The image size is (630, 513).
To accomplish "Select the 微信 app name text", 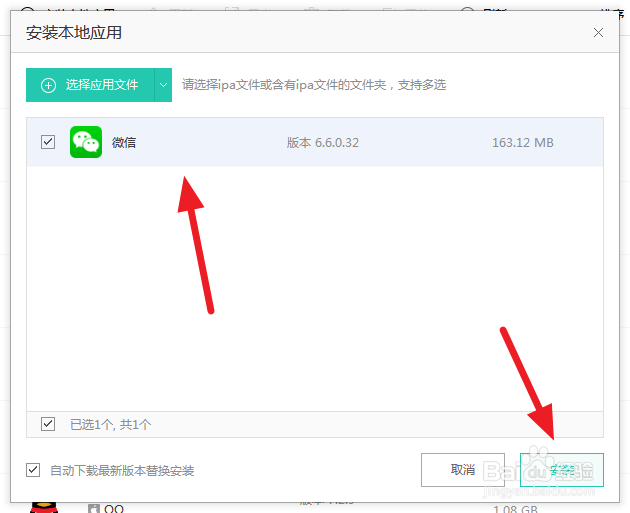I will (124, 142).
